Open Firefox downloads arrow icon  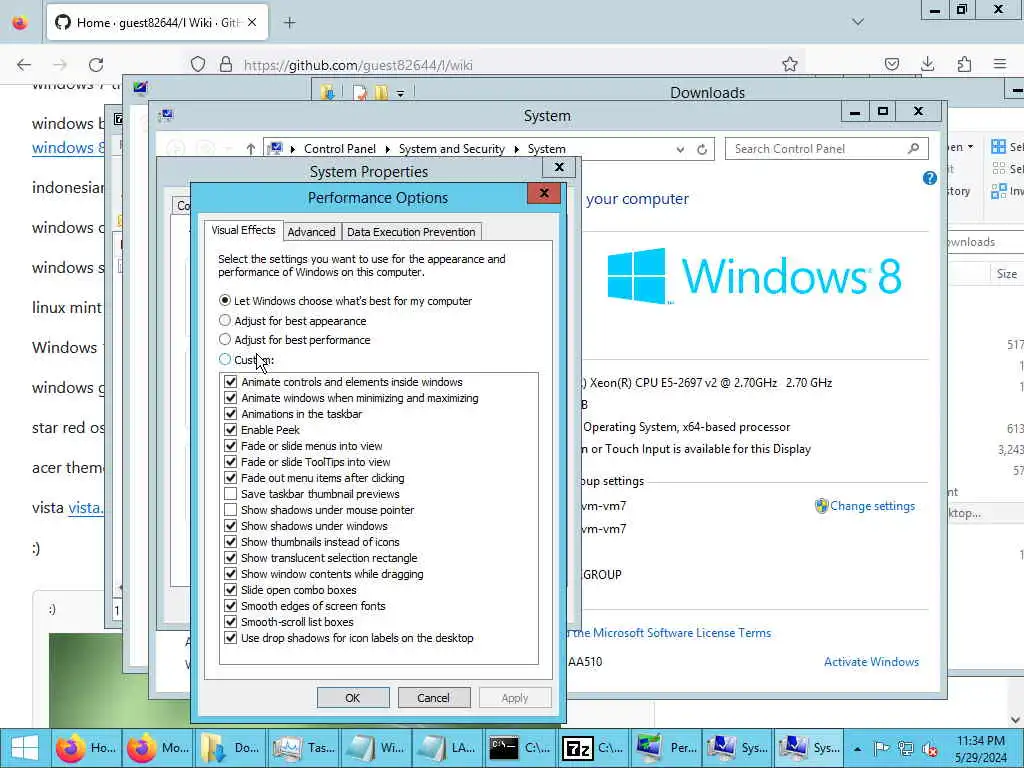click(927, 64)
